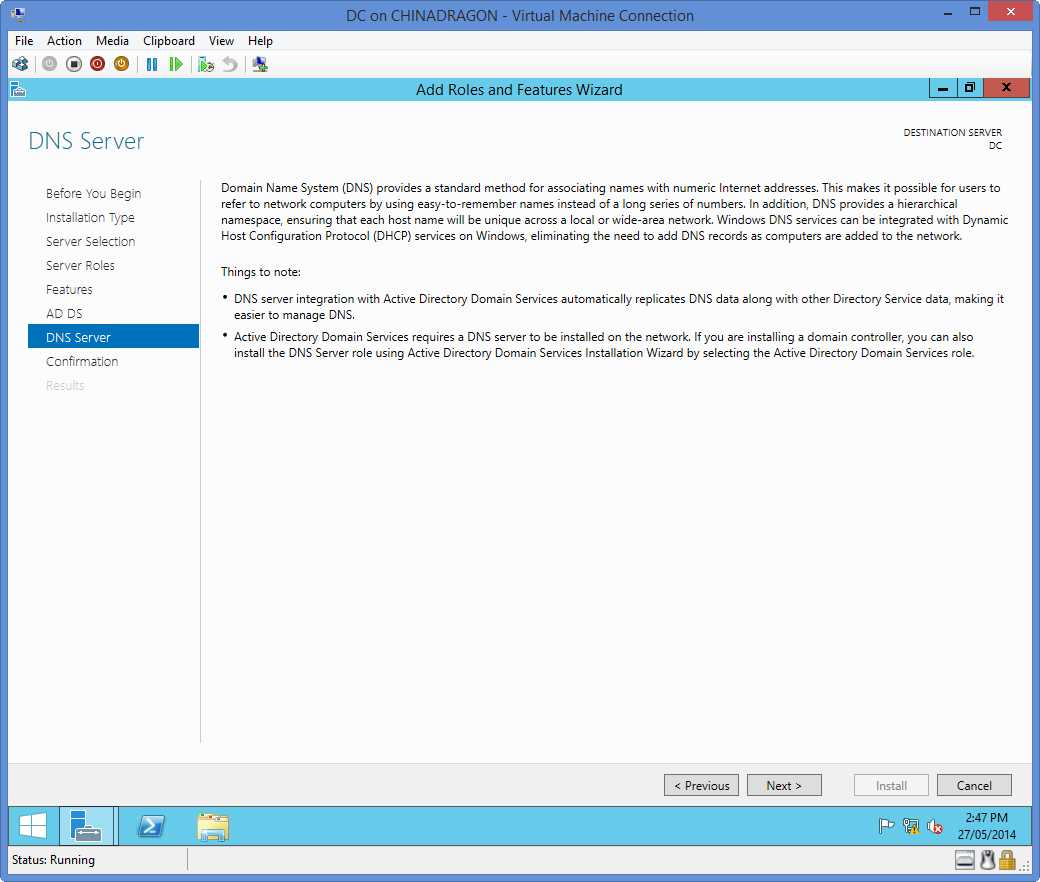Click the red Shut Down VM icon
The image size is (1040, 882).
point(98,64)
